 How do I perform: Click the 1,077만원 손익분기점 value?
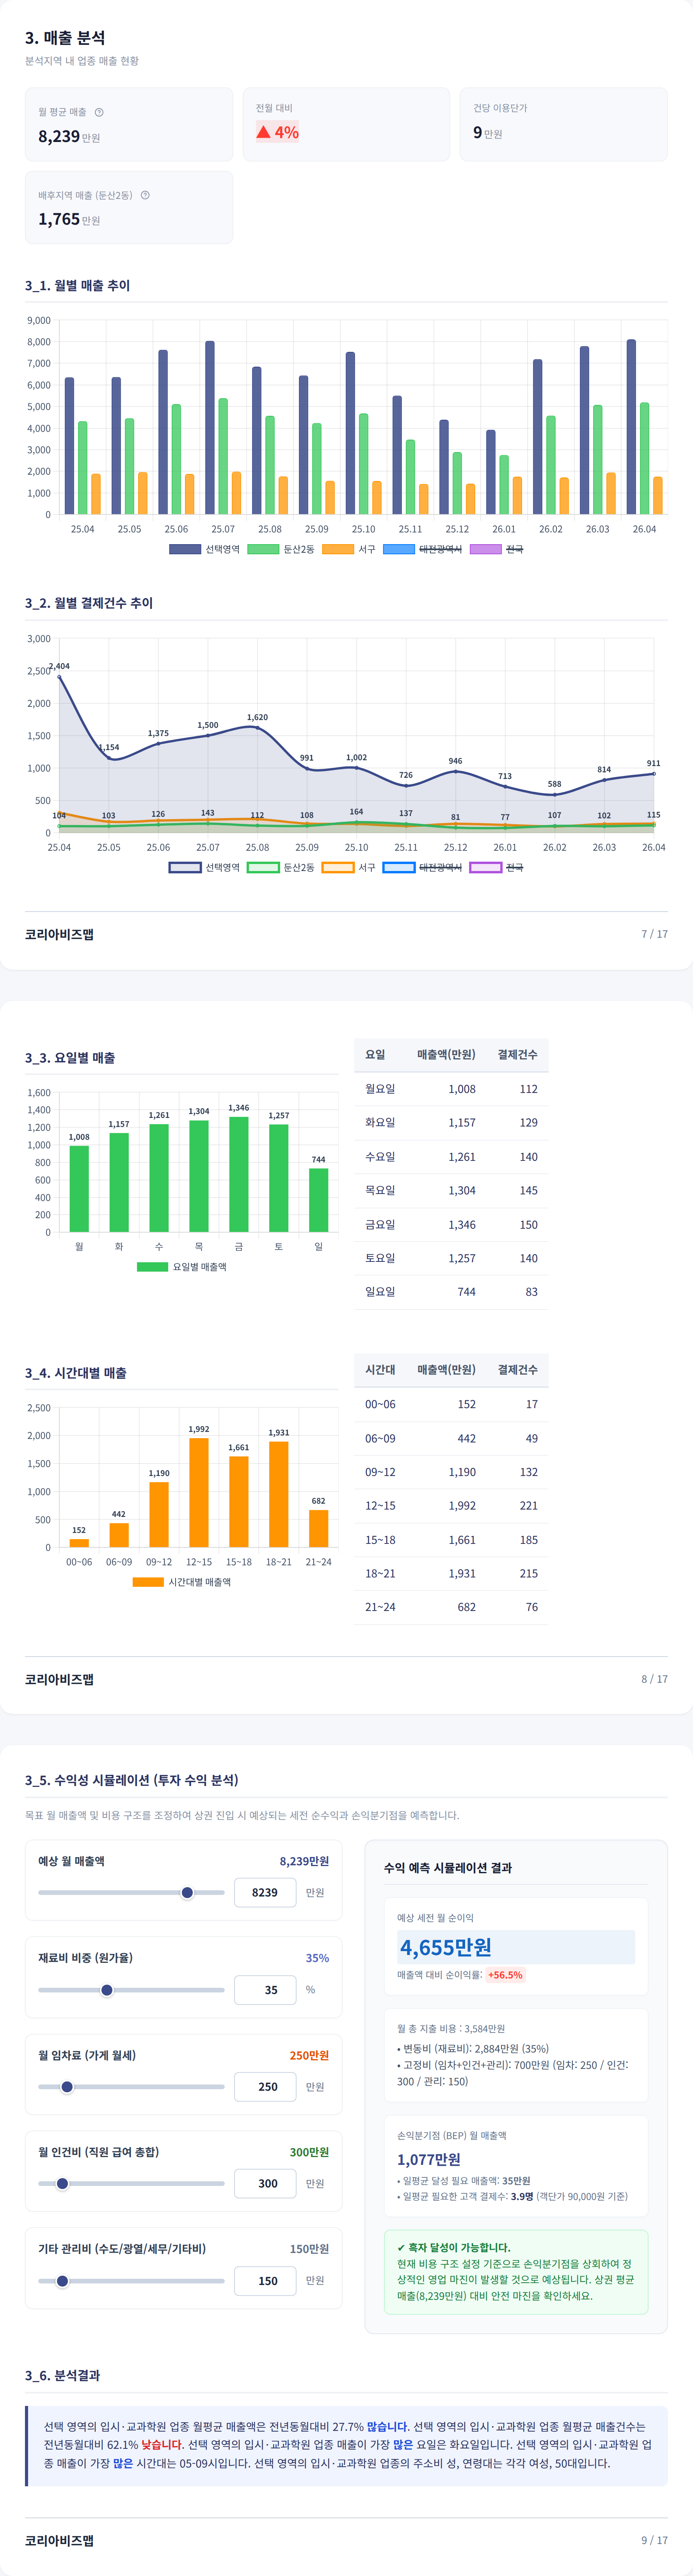(429, 2159)
